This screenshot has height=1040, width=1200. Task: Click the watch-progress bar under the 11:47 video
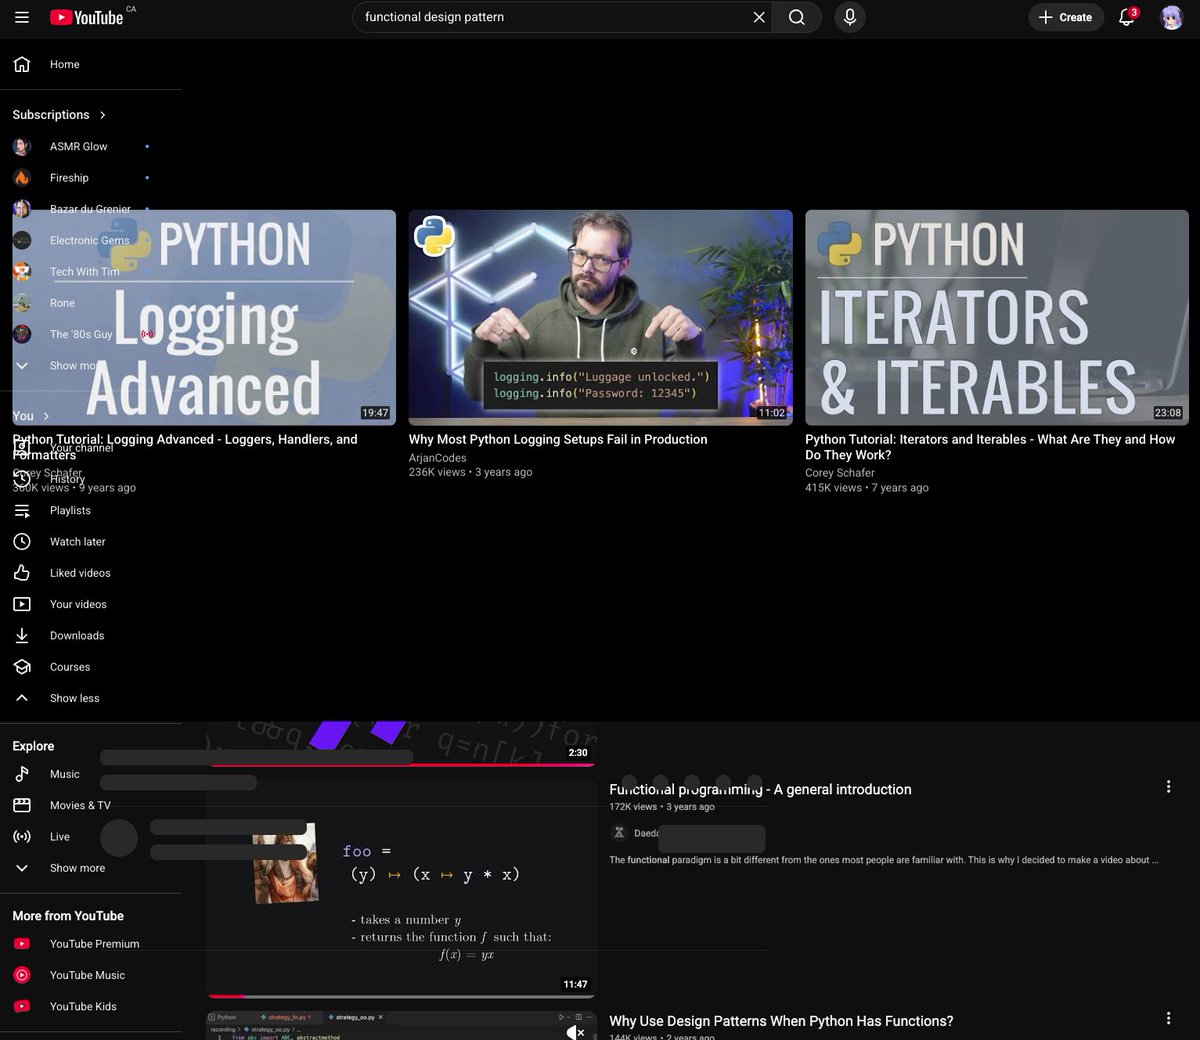[x=401, y=996]
